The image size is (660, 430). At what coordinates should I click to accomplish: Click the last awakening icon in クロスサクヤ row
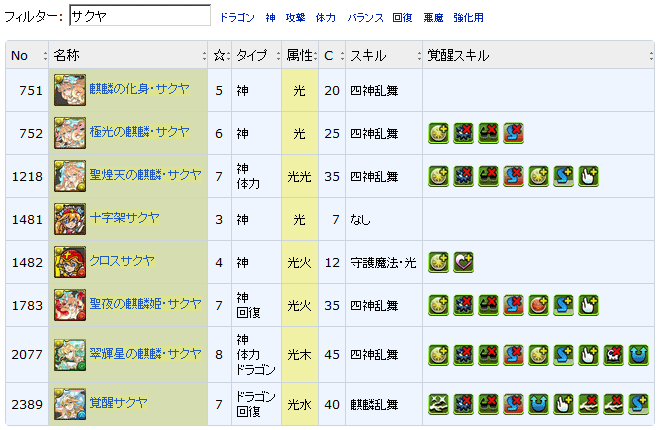click(x=463, y=262)
